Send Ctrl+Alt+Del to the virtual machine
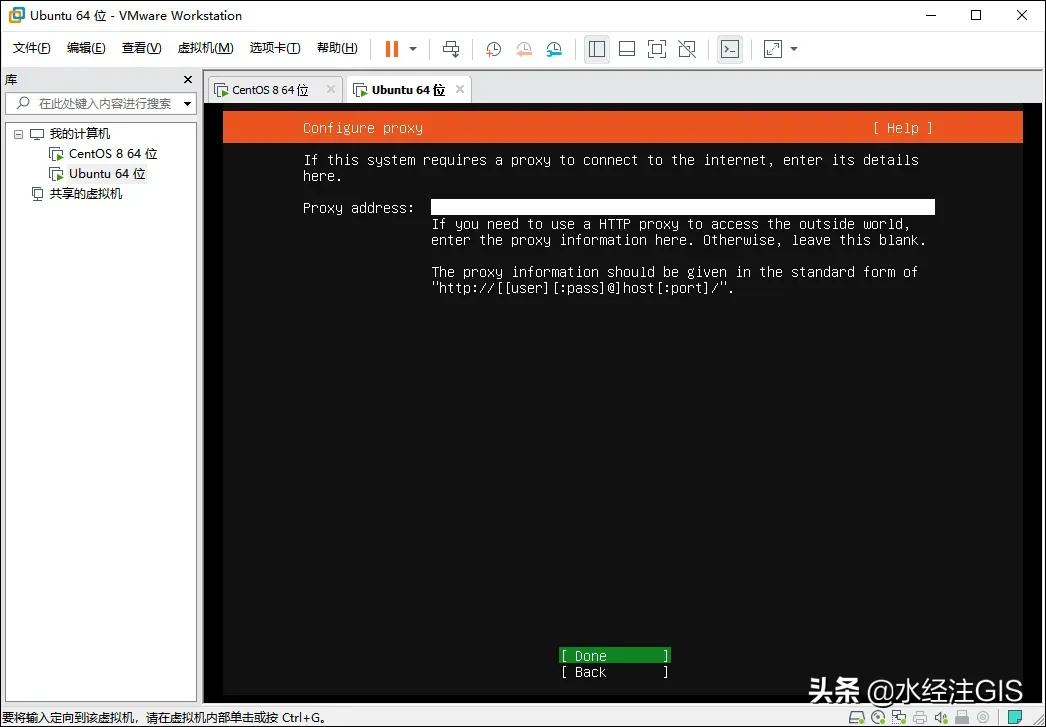1046x727 pixels. click(450, 48)
